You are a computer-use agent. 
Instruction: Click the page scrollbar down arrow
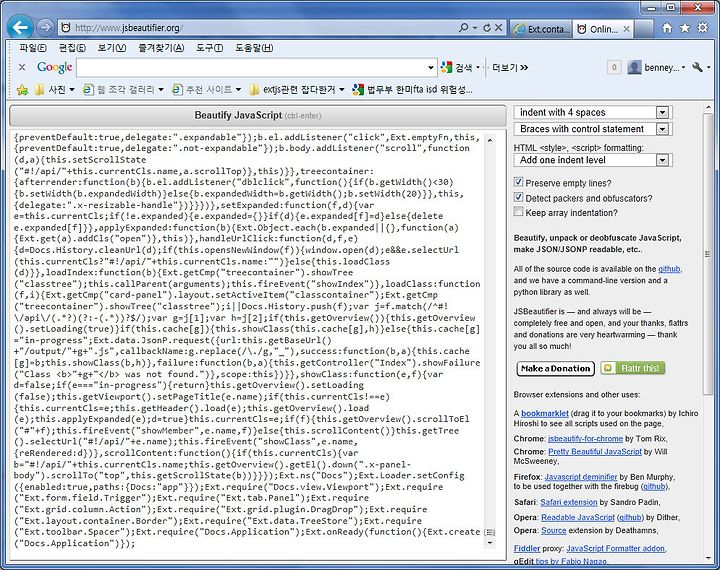[x=707, y=558]
